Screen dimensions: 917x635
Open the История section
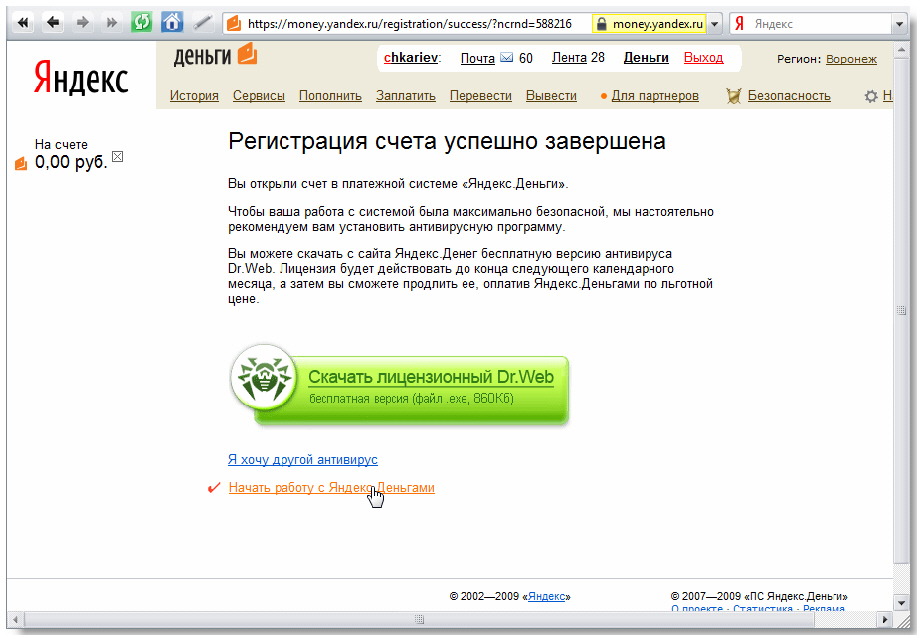tap(194, 96)
